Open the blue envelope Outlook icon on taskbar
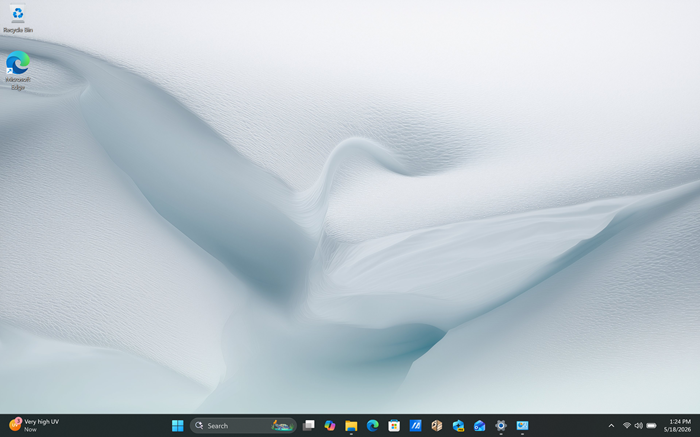700x437 pixels. pos(479,425)
